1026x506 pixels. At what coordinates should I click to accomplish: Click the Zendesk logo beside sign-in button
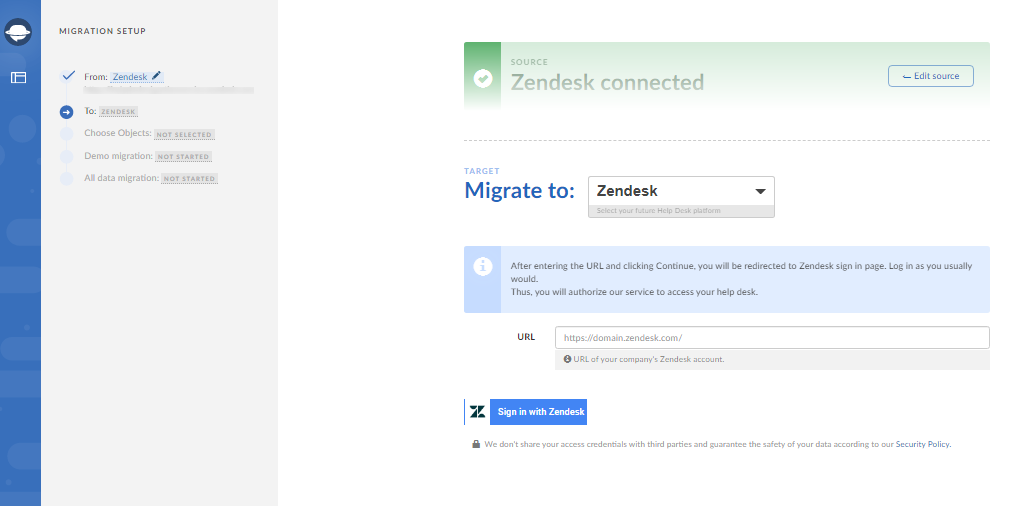coord(478,412)
